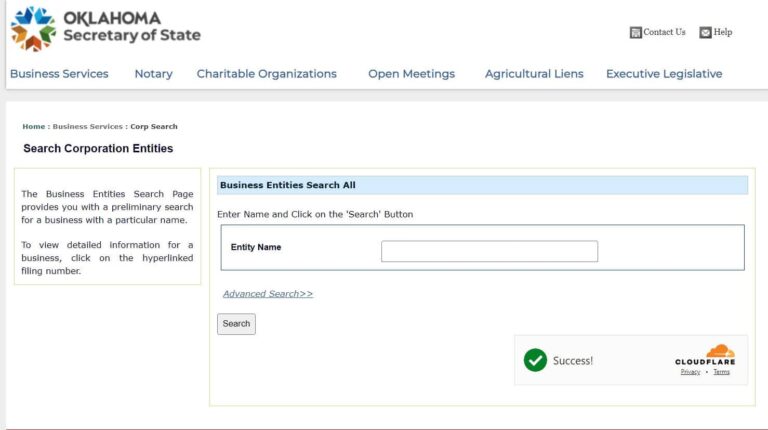The width and height of the screenshot is (768, 430).
Task: Select Charitable Organizations menu item
Action: click(x=266, y=74)
